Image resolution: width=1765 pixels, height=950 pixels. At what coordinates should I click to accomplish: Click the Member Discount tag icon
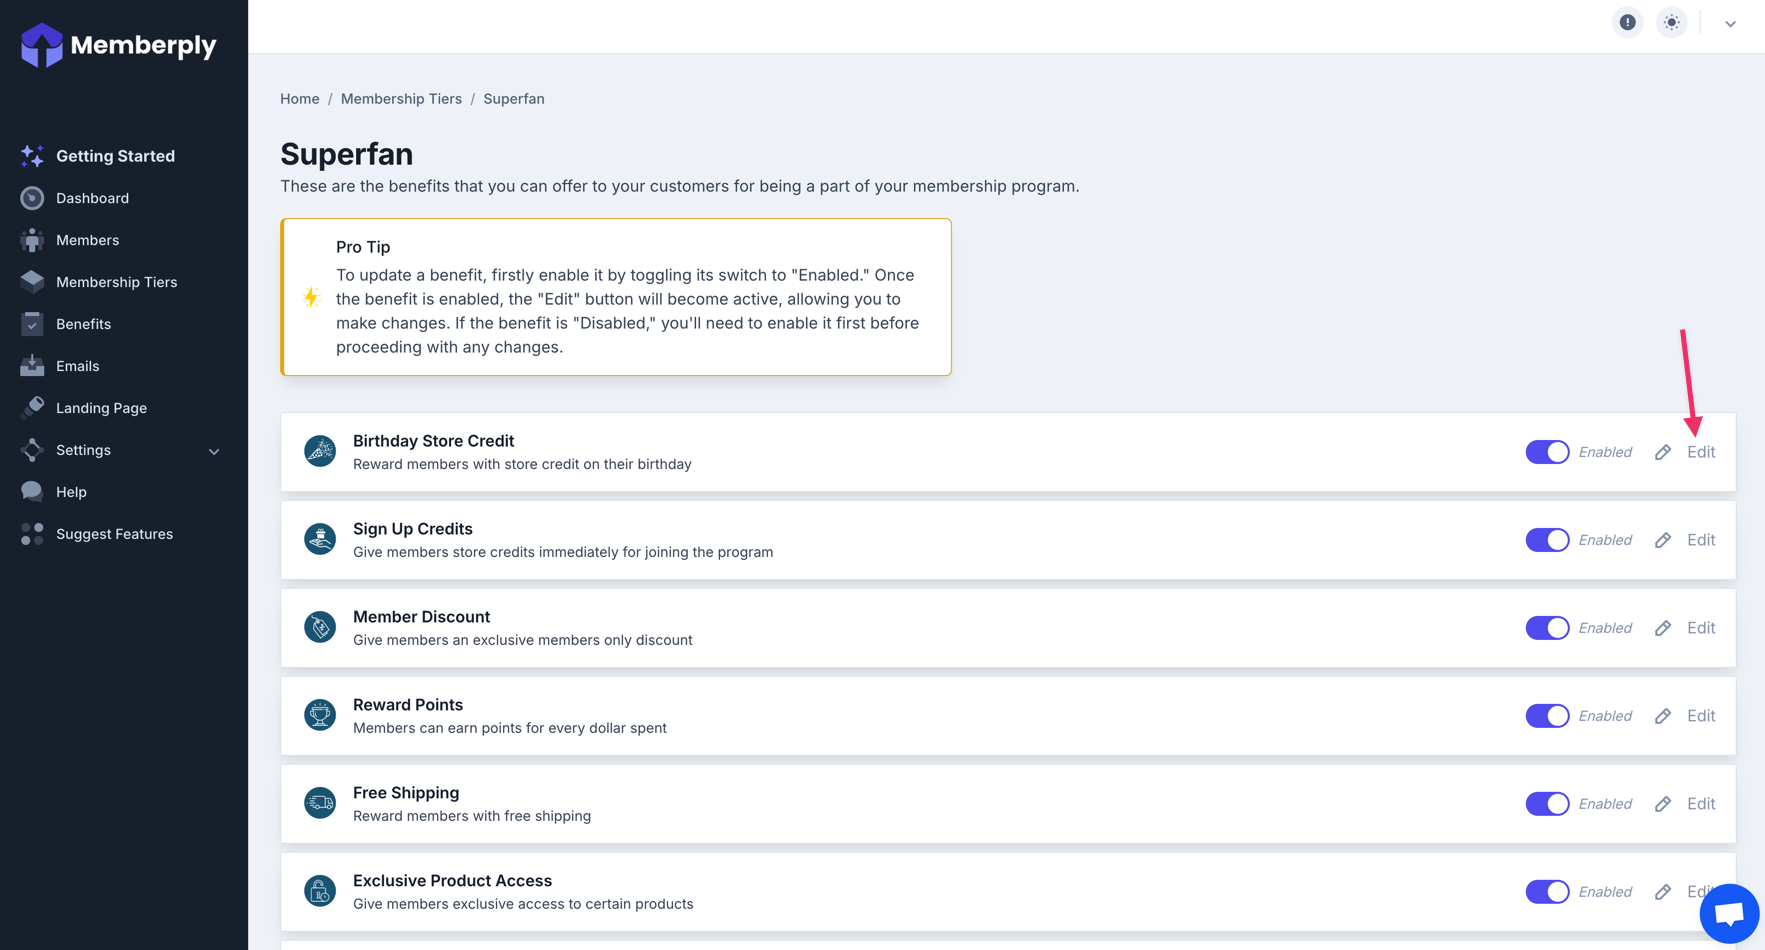pos(320,627)
